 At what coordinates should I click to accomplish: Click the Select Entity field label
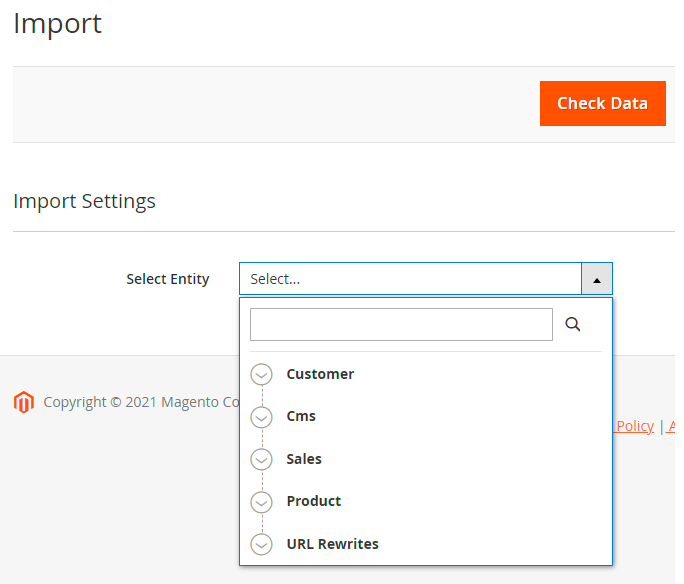click(168, 279)
